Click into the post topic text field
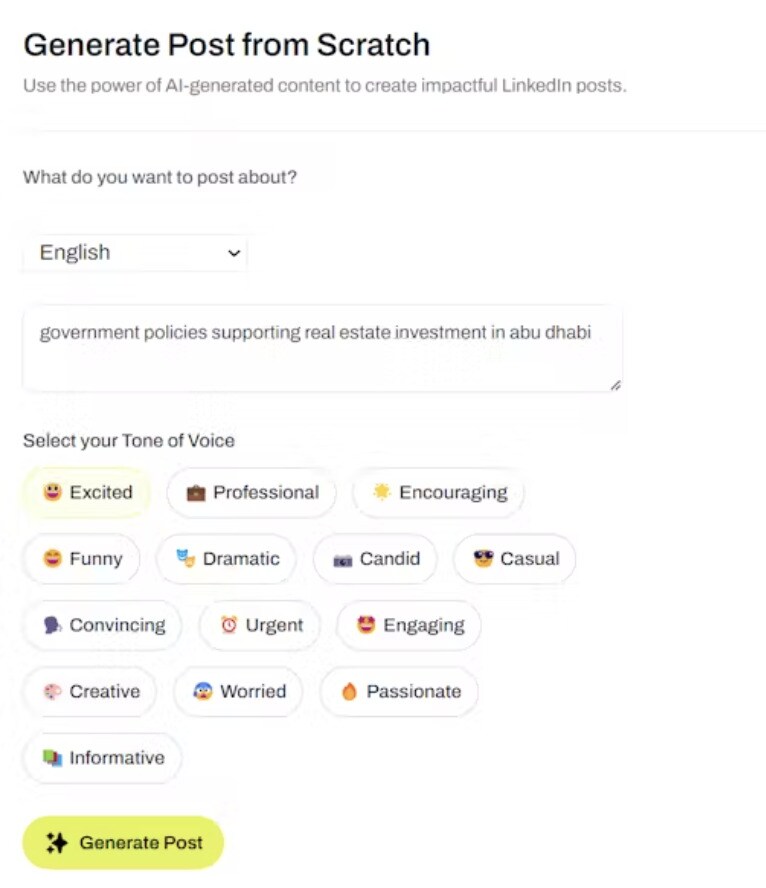 322,348
